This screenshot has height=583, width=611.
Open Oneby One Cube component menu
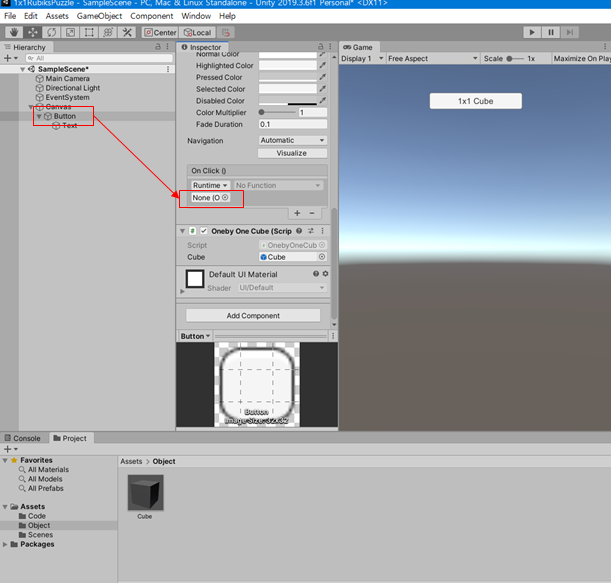[x=322, y=231]
